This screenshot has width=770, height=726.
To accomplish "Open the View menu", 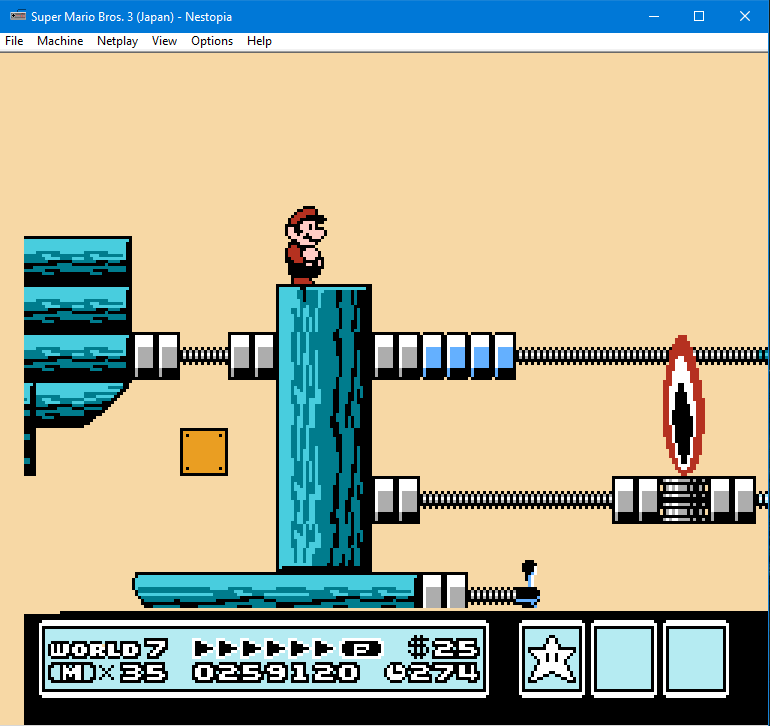I will pyautogui.click(x=164, y=41).
